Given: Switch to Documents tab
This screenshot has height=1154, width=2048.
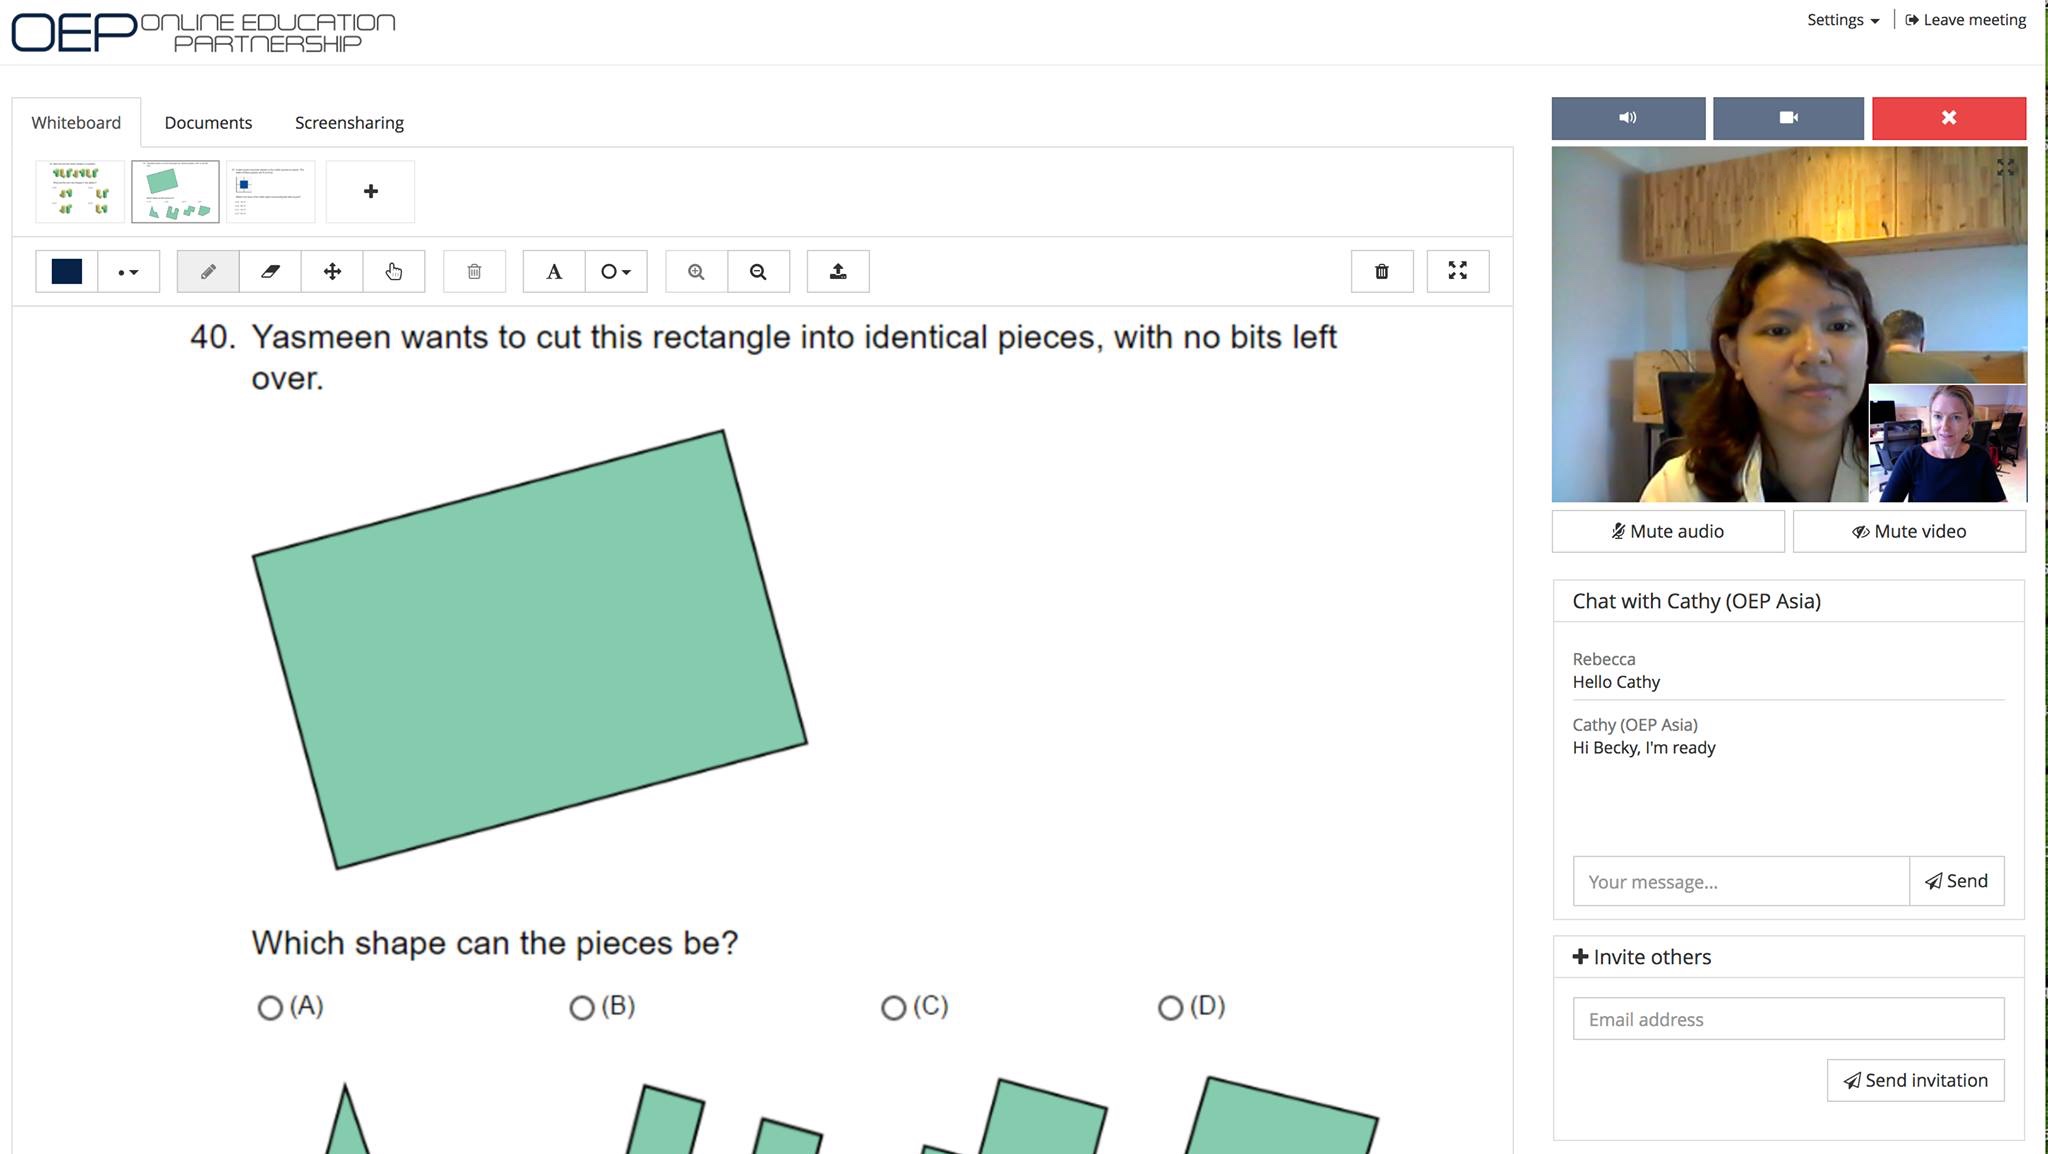Looking at the screenshot, I should tap(208, 122).
